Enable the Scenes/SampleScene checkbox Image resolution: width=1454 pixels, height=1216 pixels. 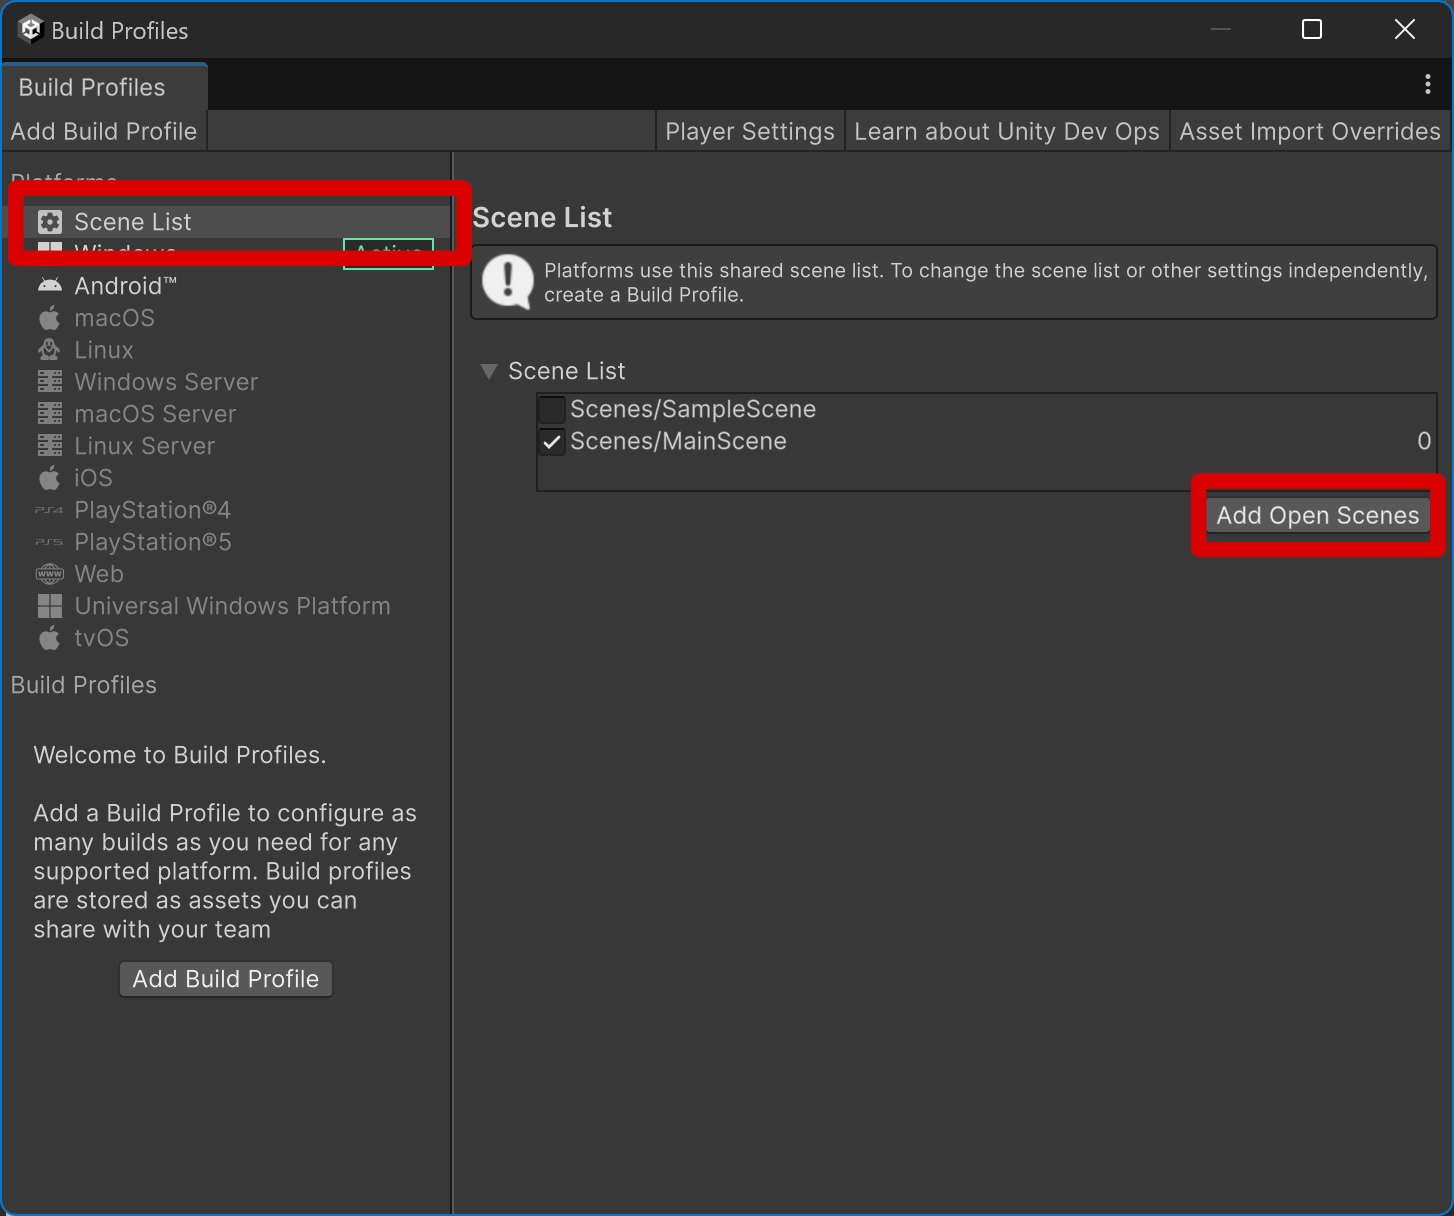552,410
